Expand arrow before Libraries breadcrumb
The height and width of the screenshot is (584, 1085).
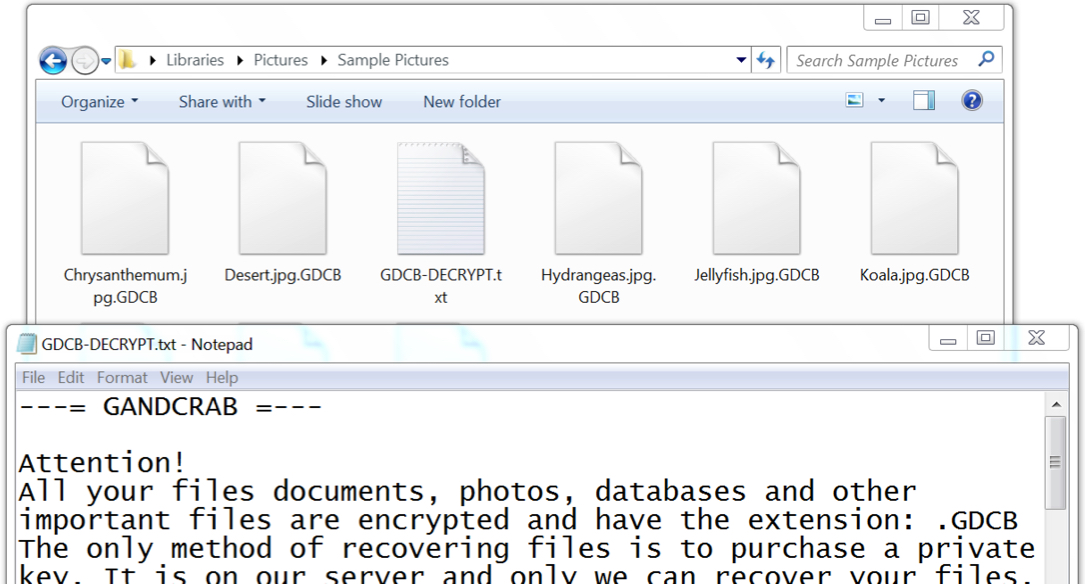pyautogui.click(x=152, y=60)
